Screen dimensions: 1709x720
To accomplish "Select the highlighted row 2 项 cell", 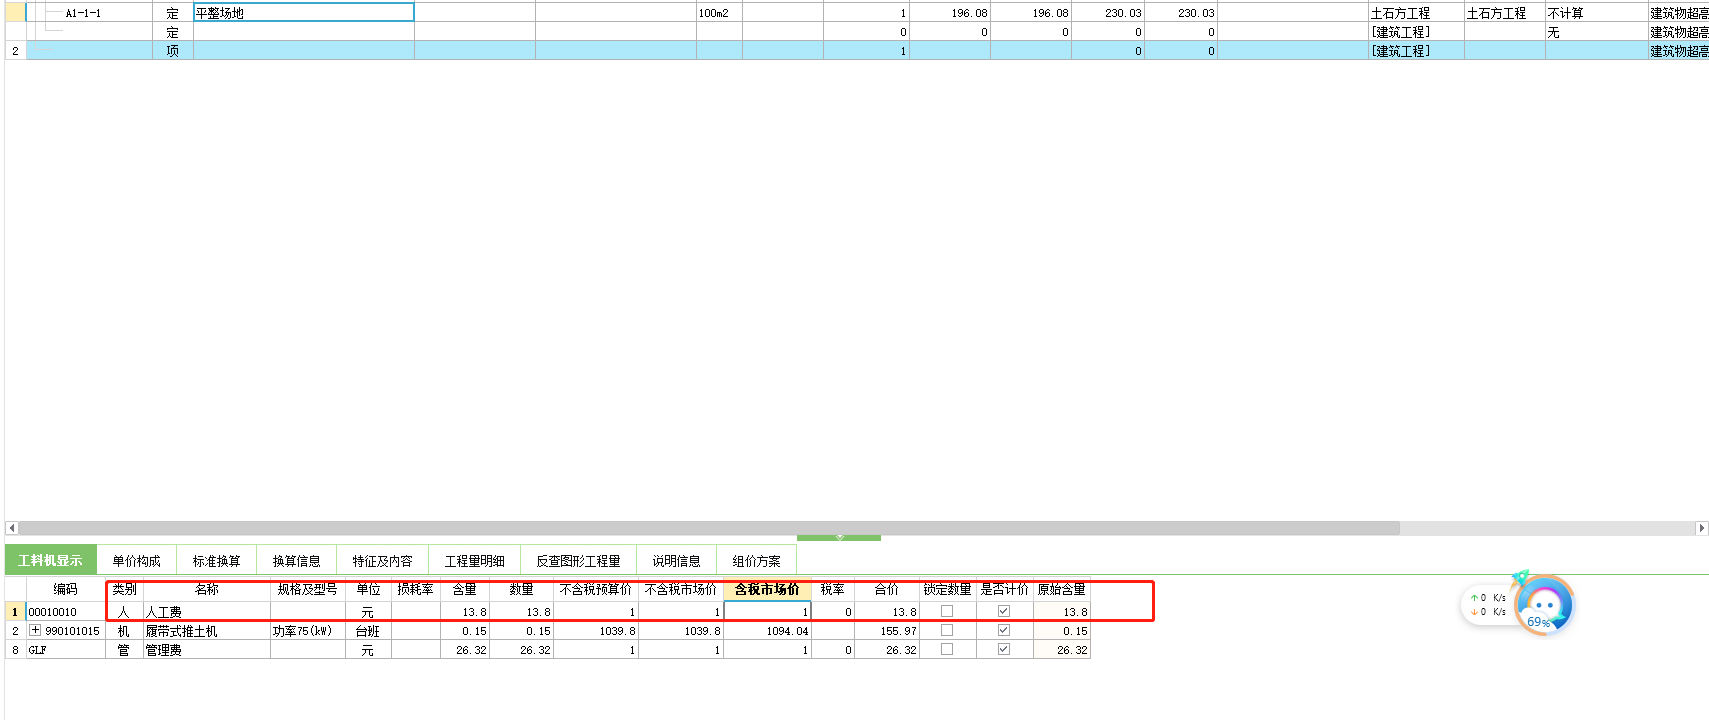I will tap(172, 51).
